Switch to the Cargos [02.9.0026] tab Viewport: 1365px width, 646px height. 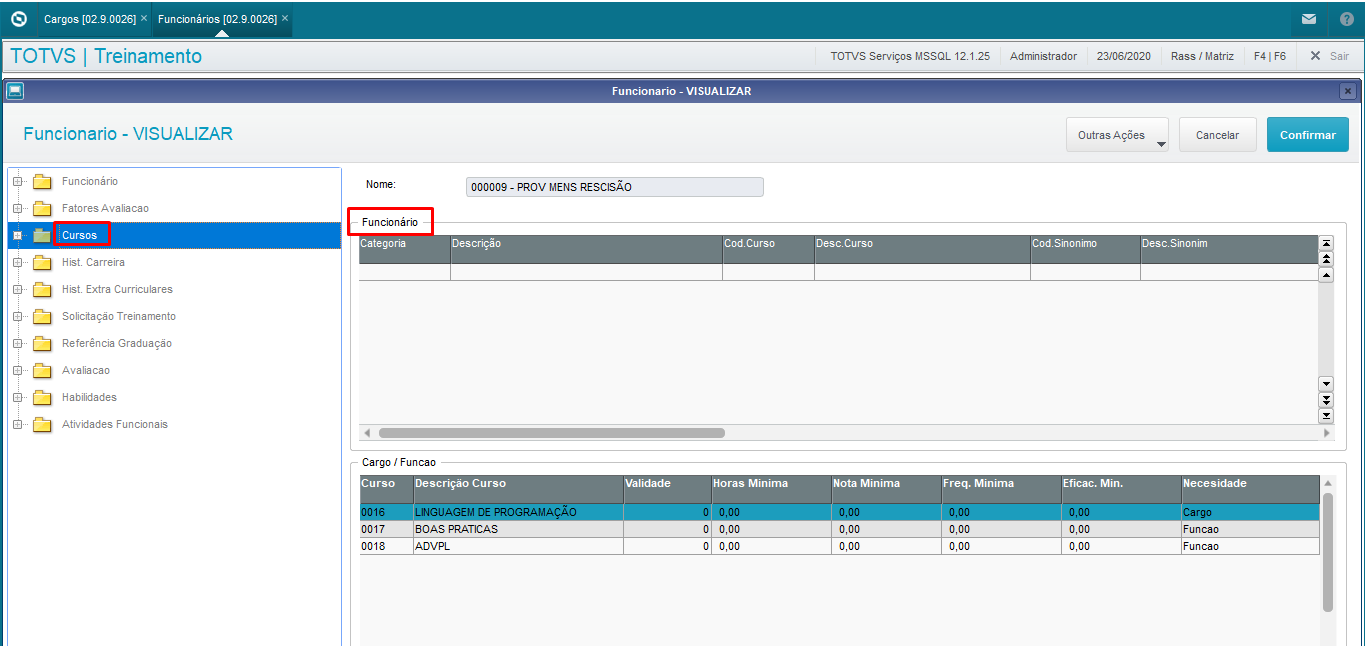pos(88,19)
